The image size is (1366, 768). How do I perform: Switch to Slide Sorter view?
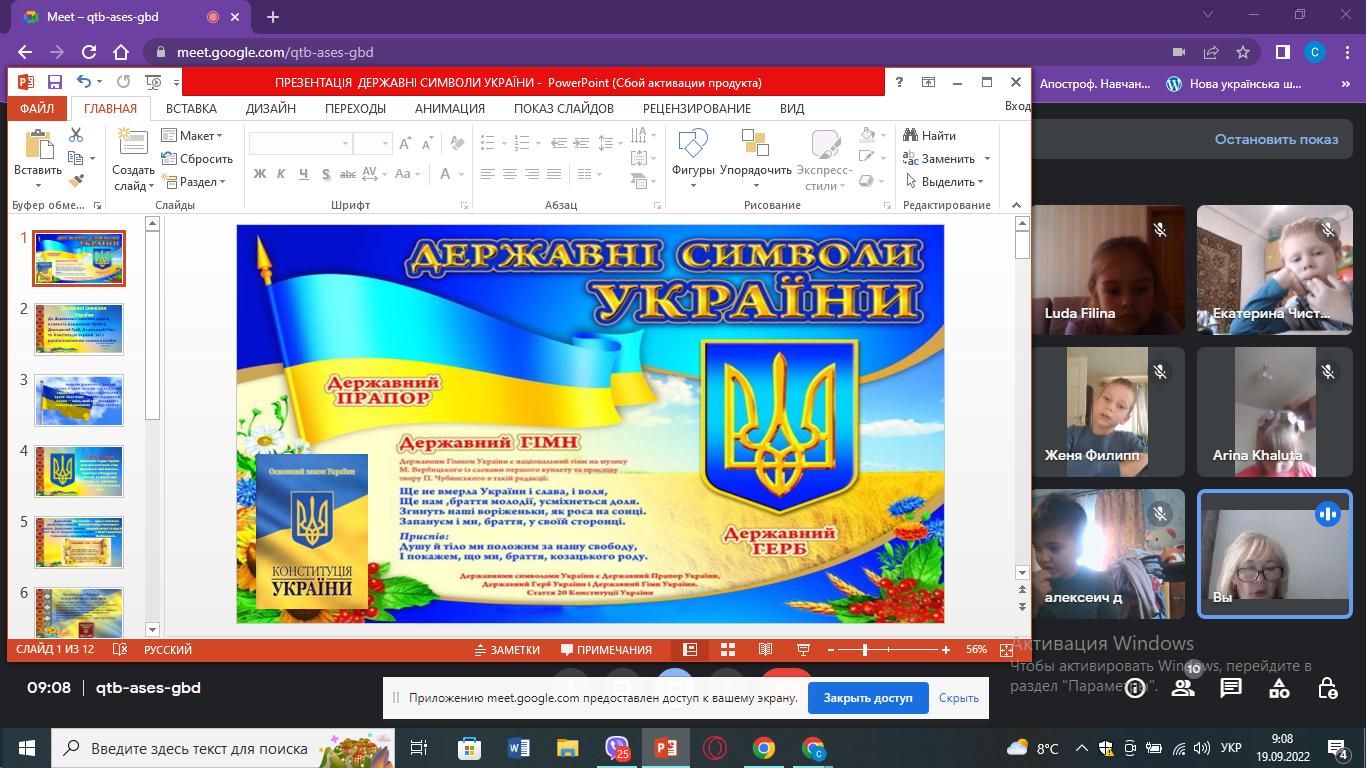point(728,650)
